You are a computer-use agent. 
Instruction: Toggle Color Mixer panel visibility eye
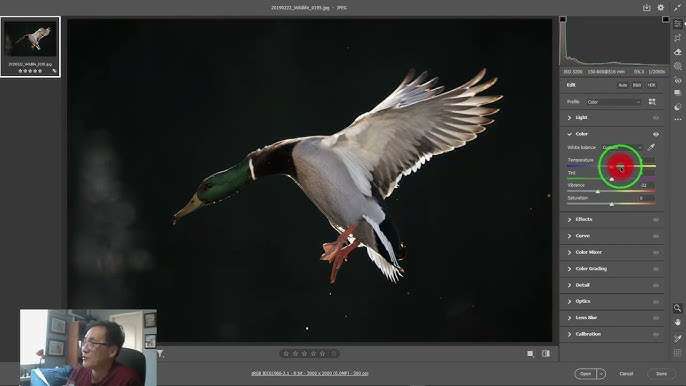tap(655, 253)
